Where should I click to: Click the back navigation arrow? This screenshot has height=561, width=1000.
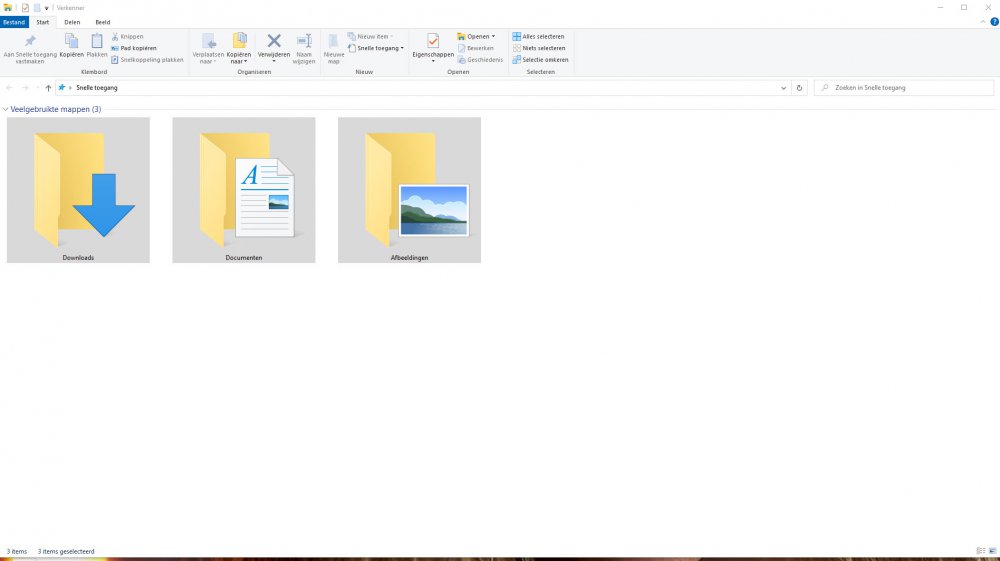10,88
